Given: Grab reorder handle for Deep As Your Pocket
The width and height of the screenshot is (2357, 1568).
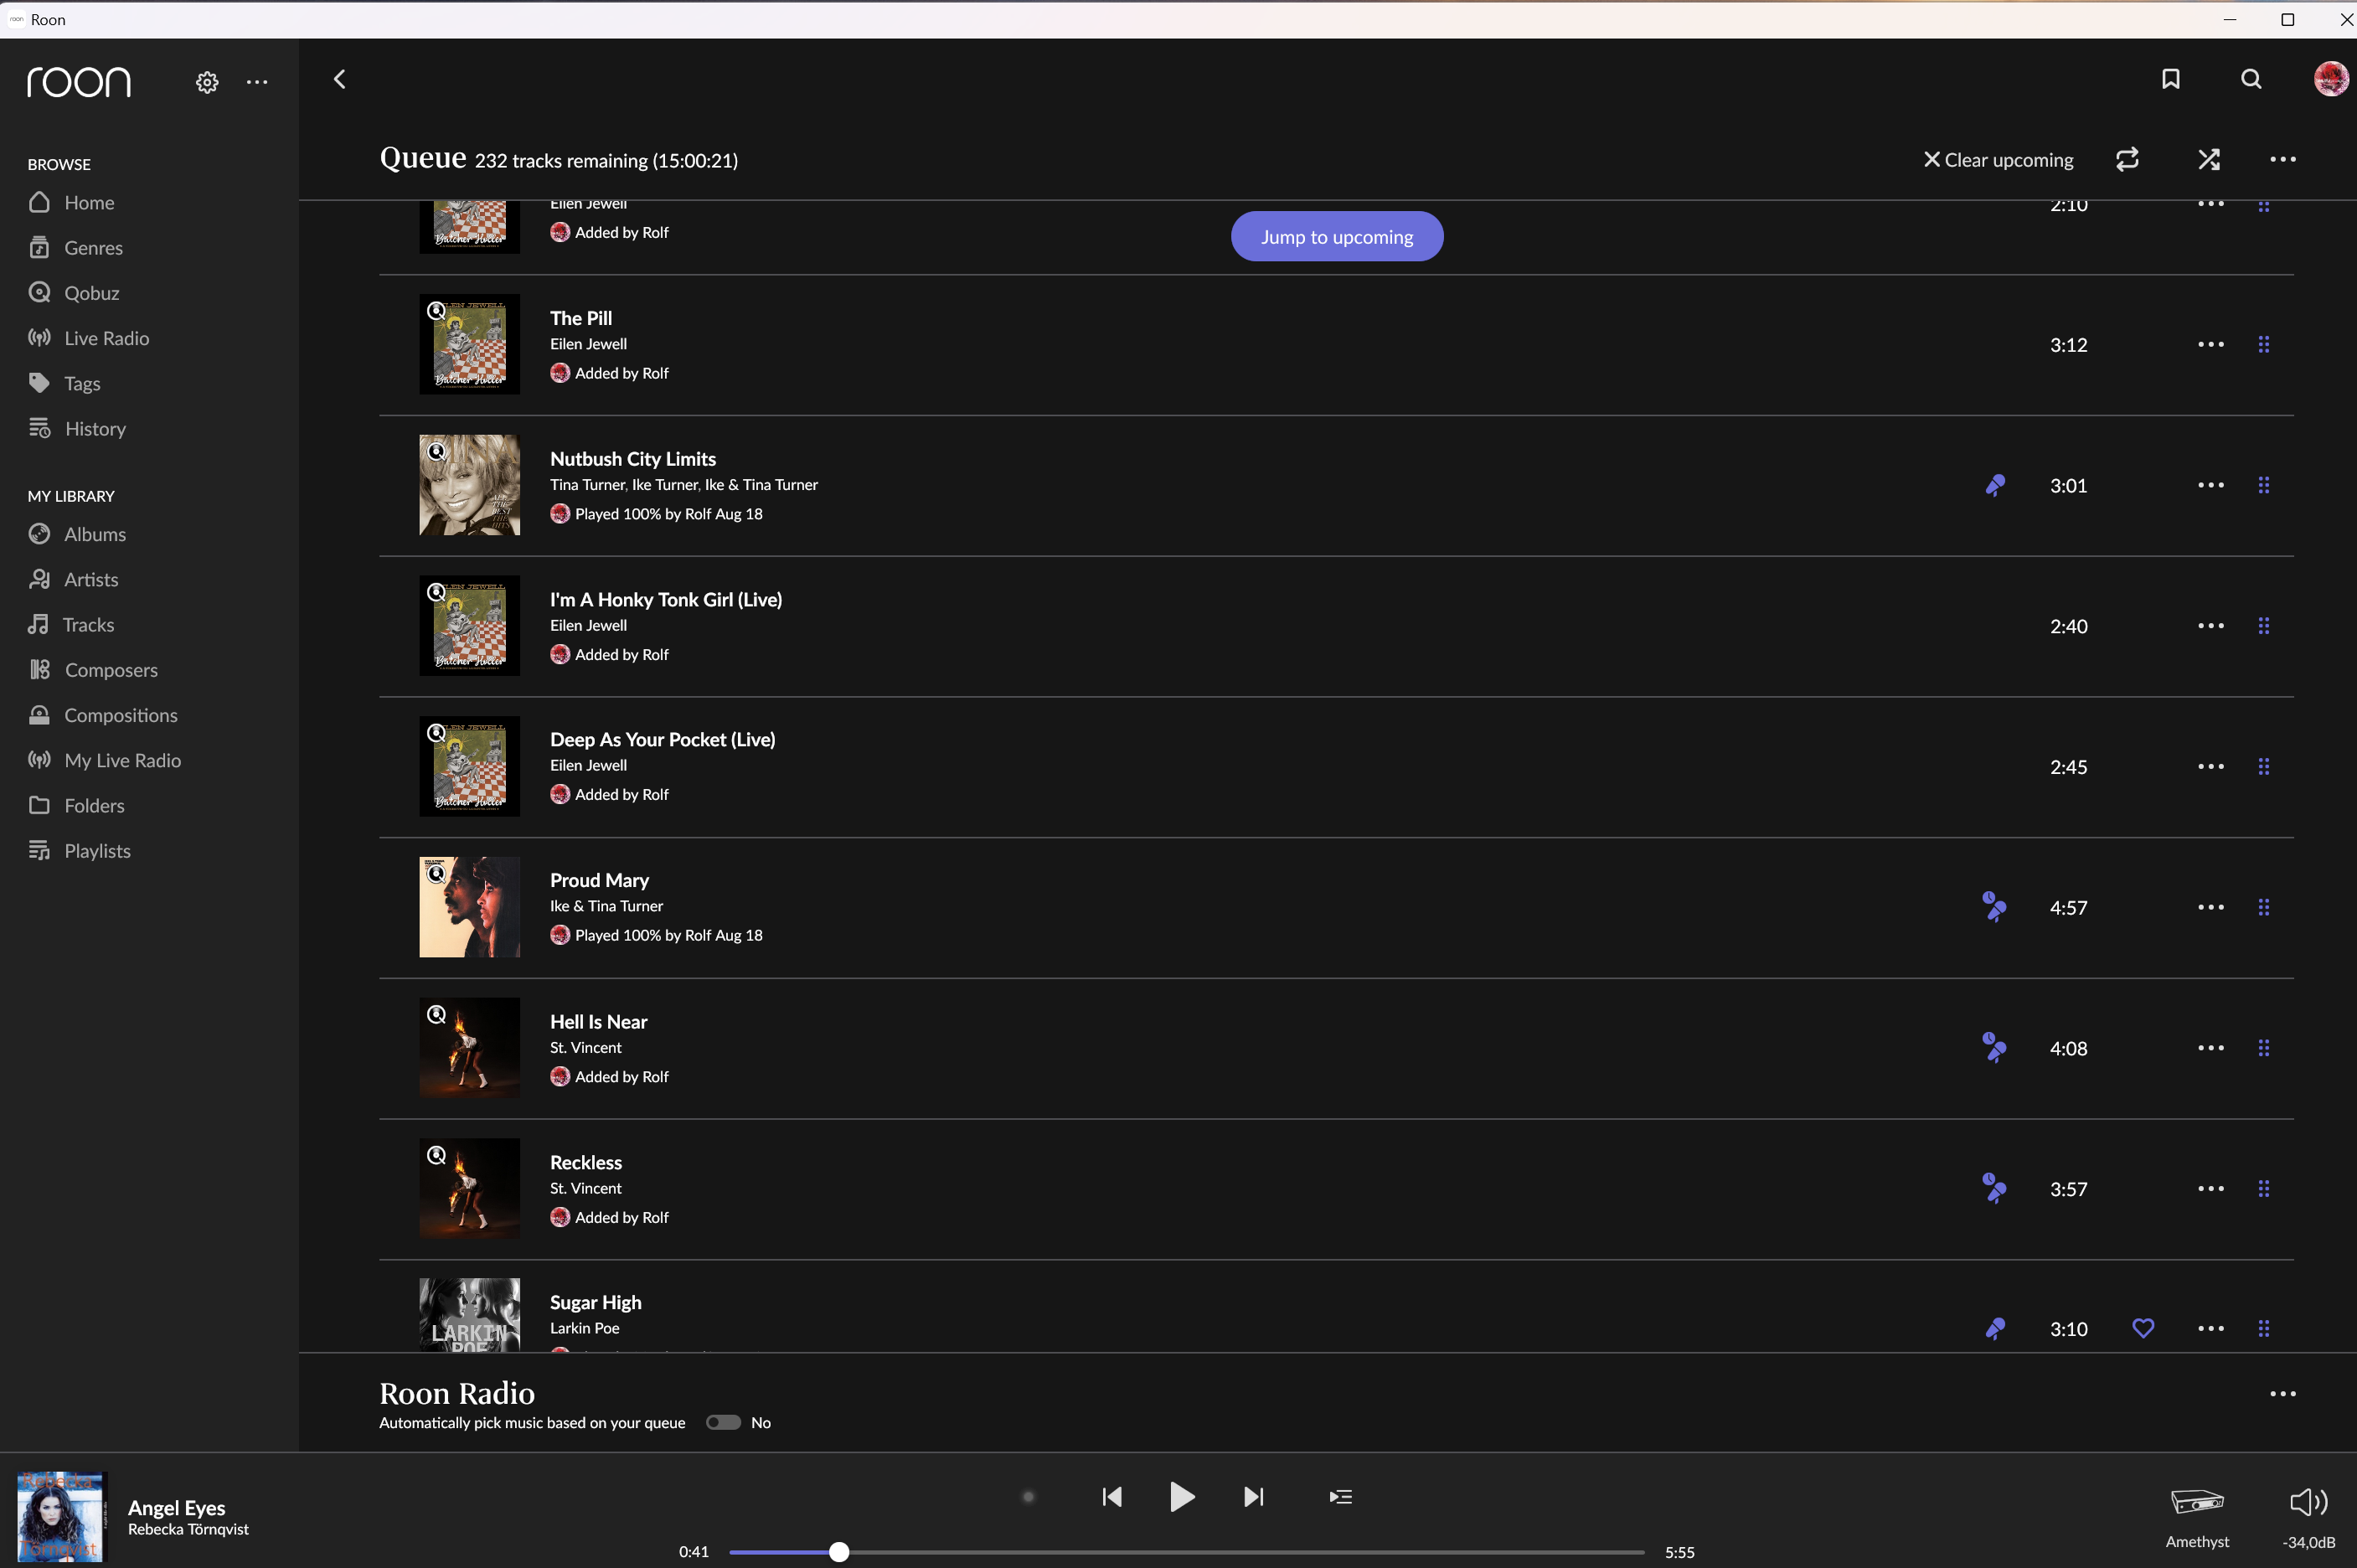Looking at the screenshot, I should coord(2264,767).
